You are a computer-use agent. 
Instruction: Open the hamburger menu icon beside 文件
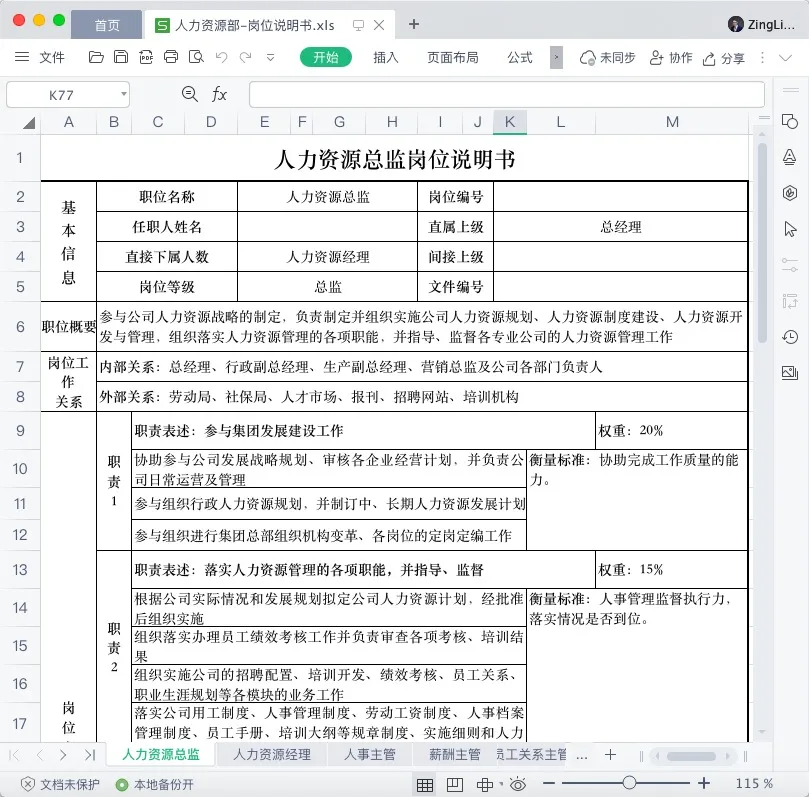[22, 57]
